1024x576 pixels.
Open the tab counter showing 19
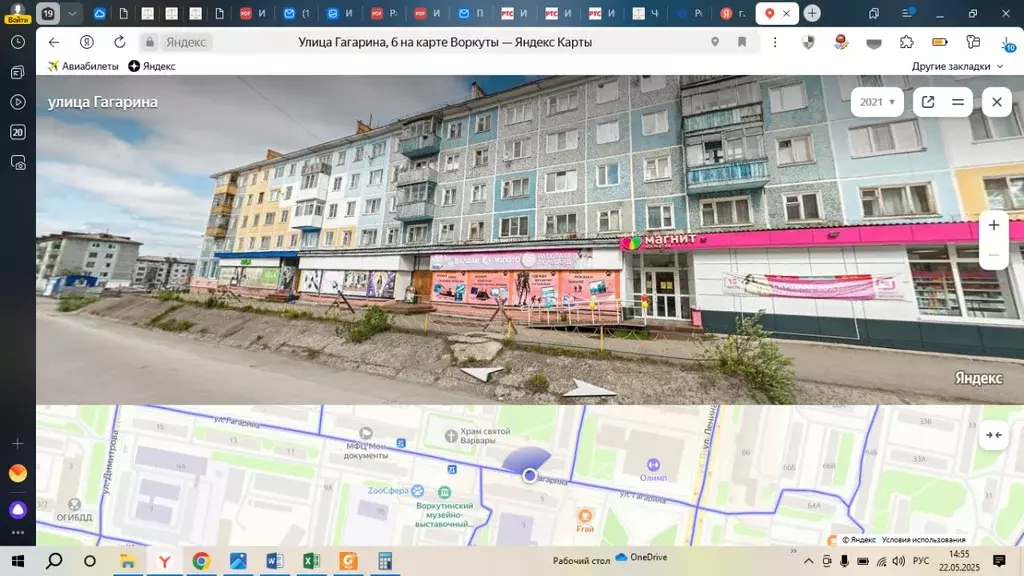point(48,13)
